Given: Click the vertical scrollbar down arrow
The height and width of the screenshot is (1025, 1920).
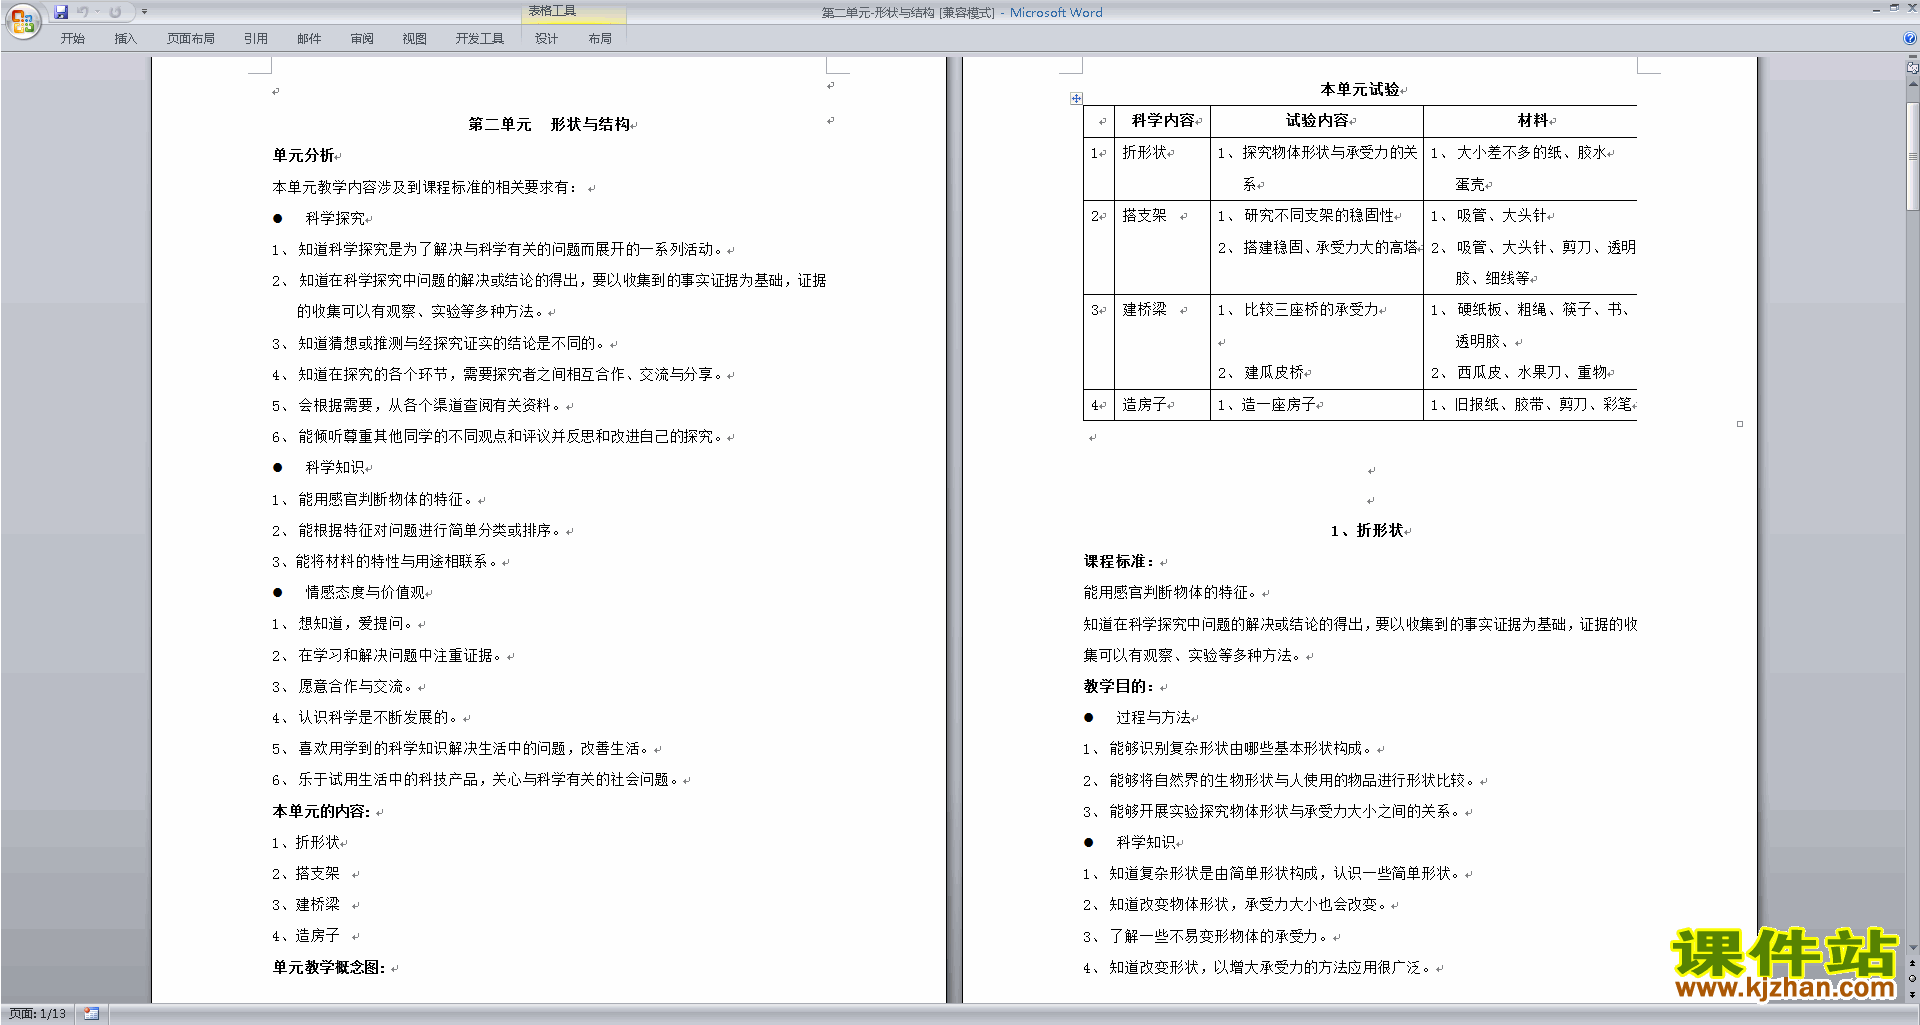Looking at the screenshot, I should coord(1912,947).
